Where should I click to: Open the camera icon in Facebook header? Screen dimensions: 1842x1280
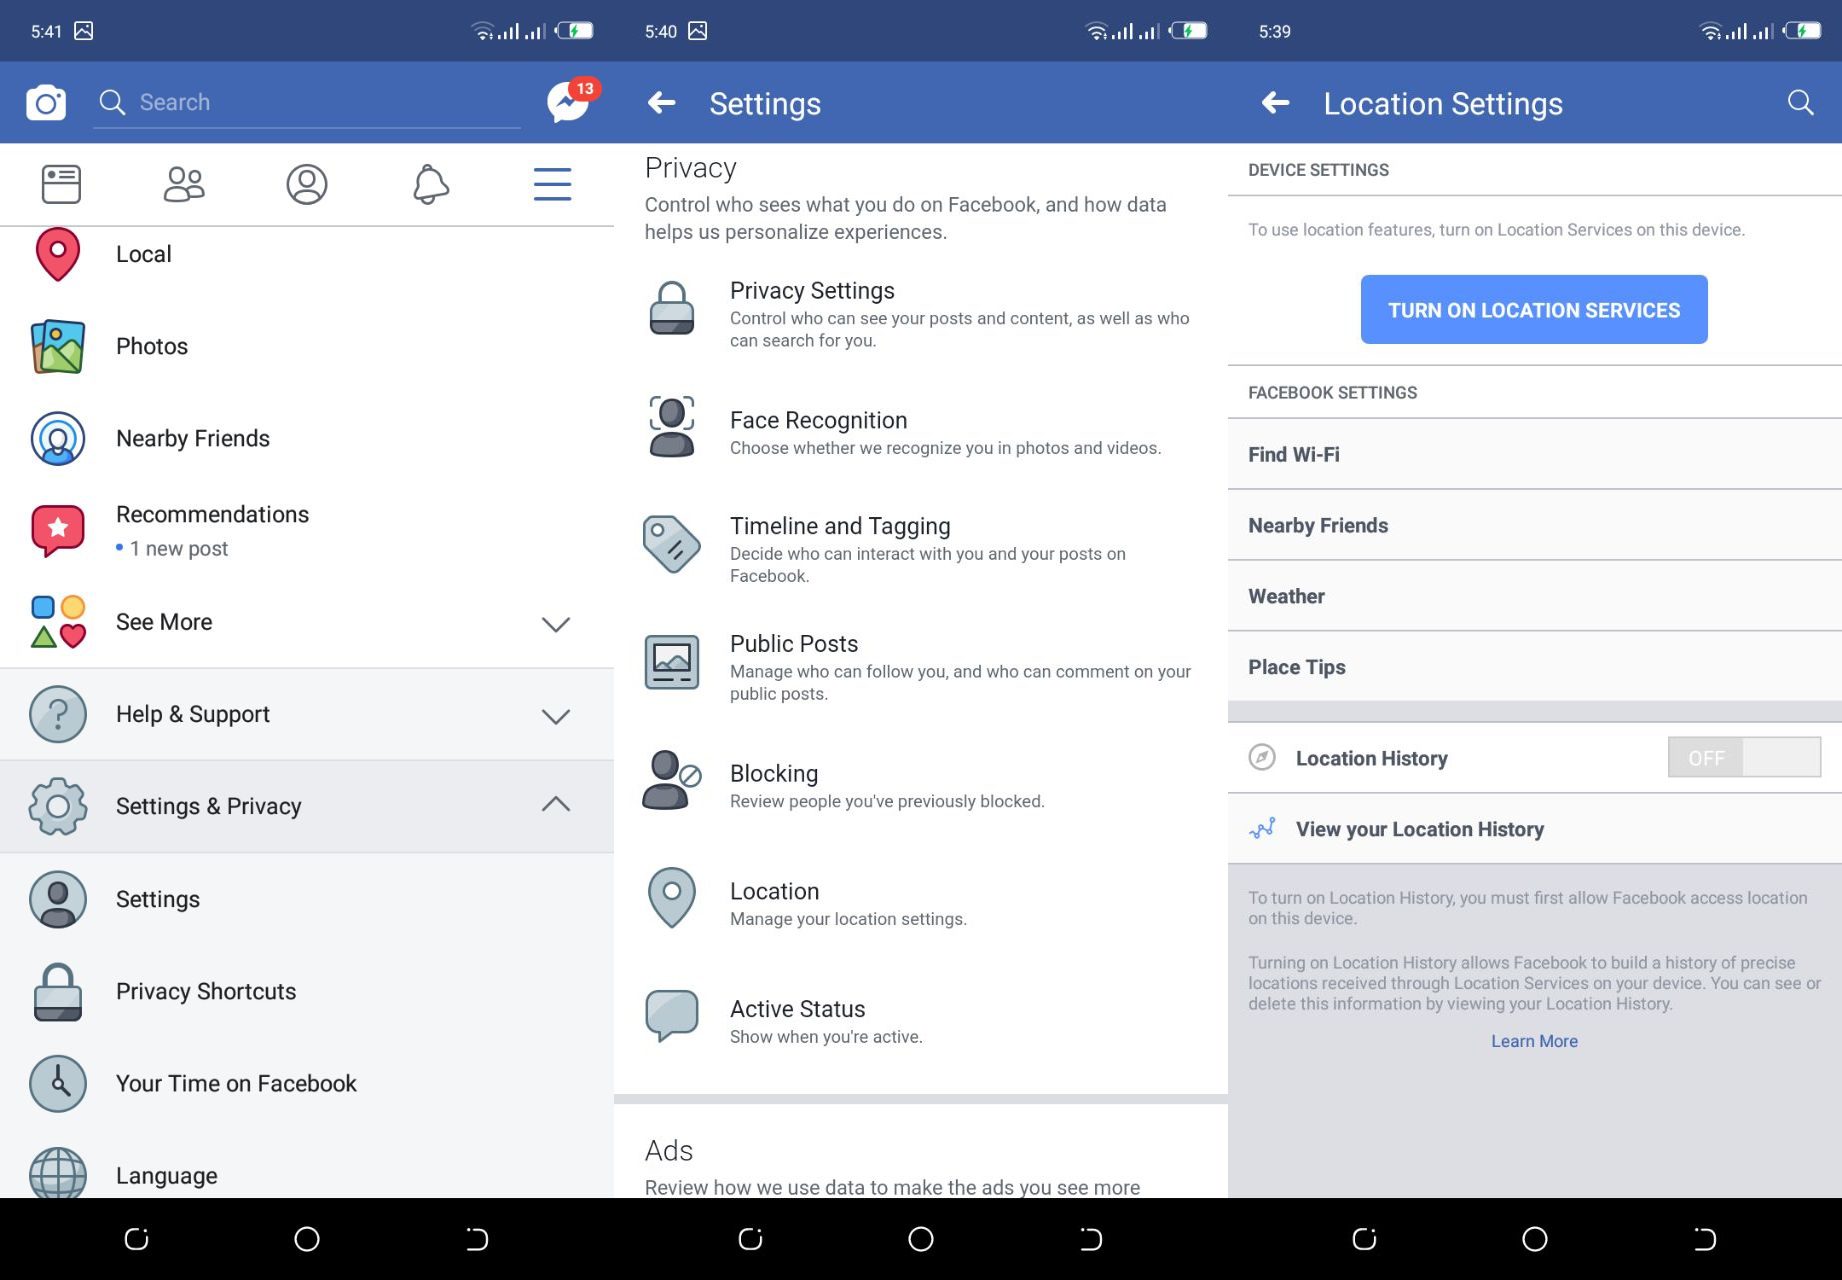(46, 103)
